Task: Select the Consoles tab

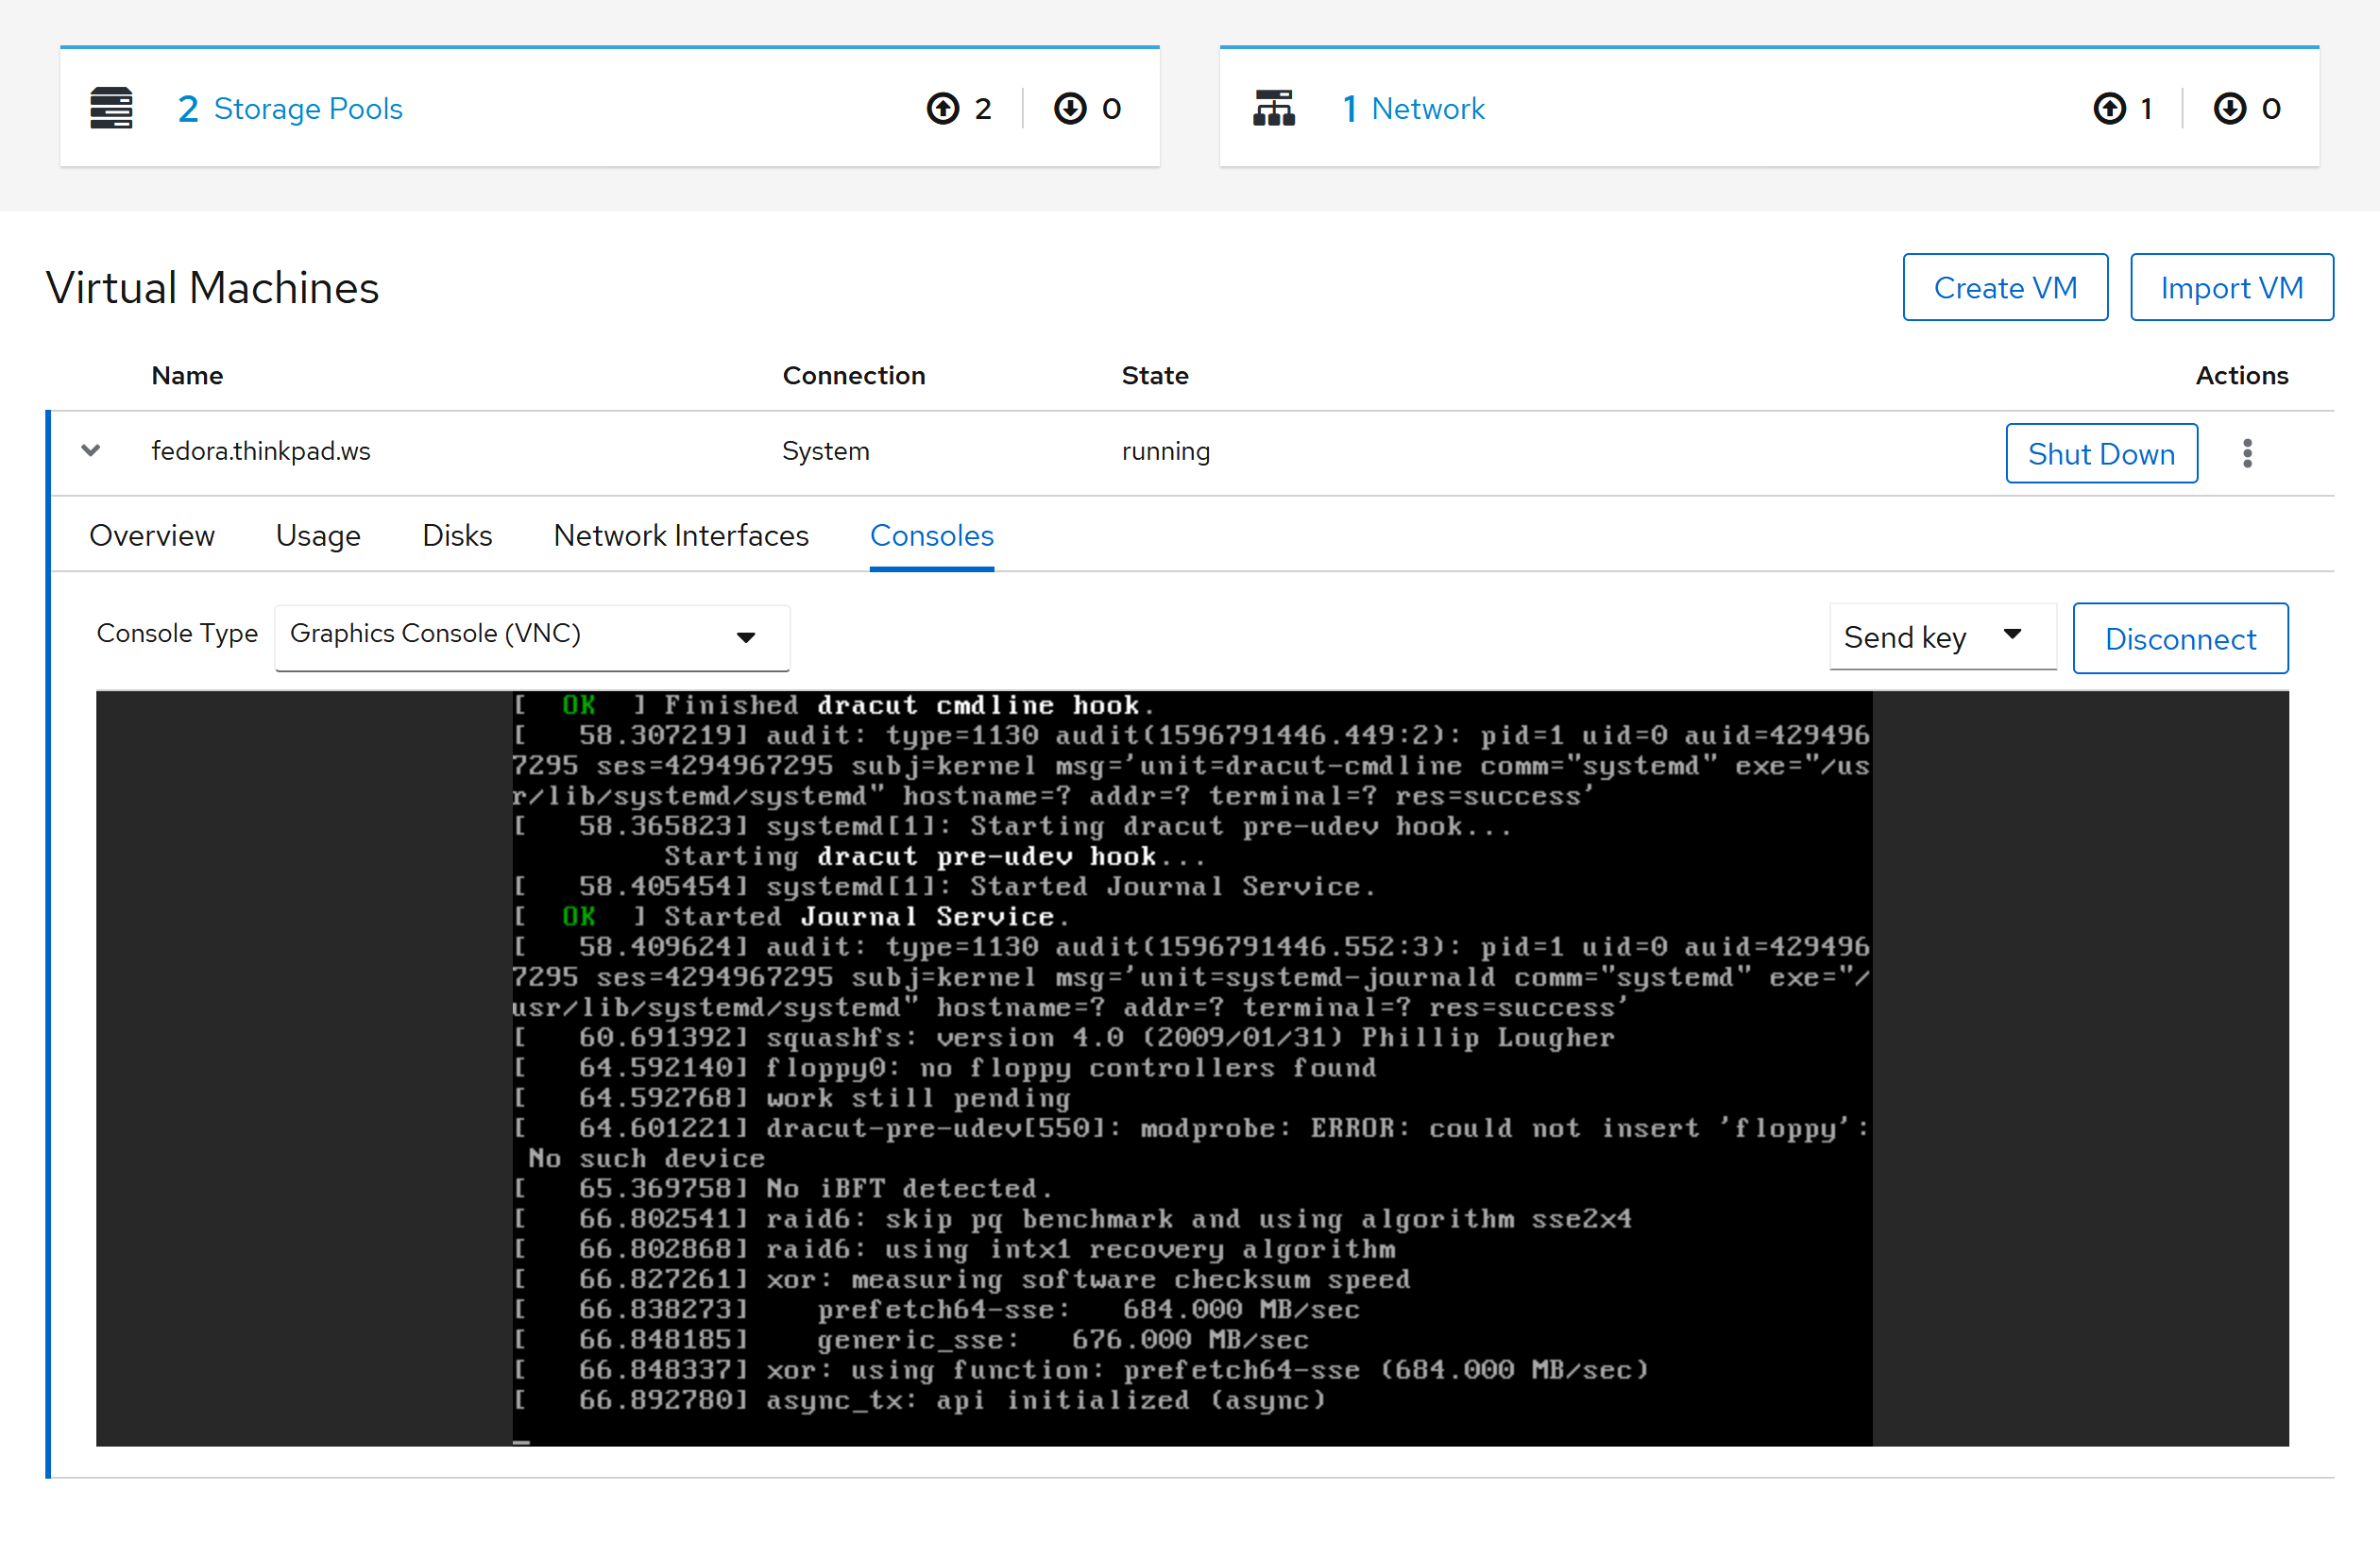Action: tap(931, 536)
